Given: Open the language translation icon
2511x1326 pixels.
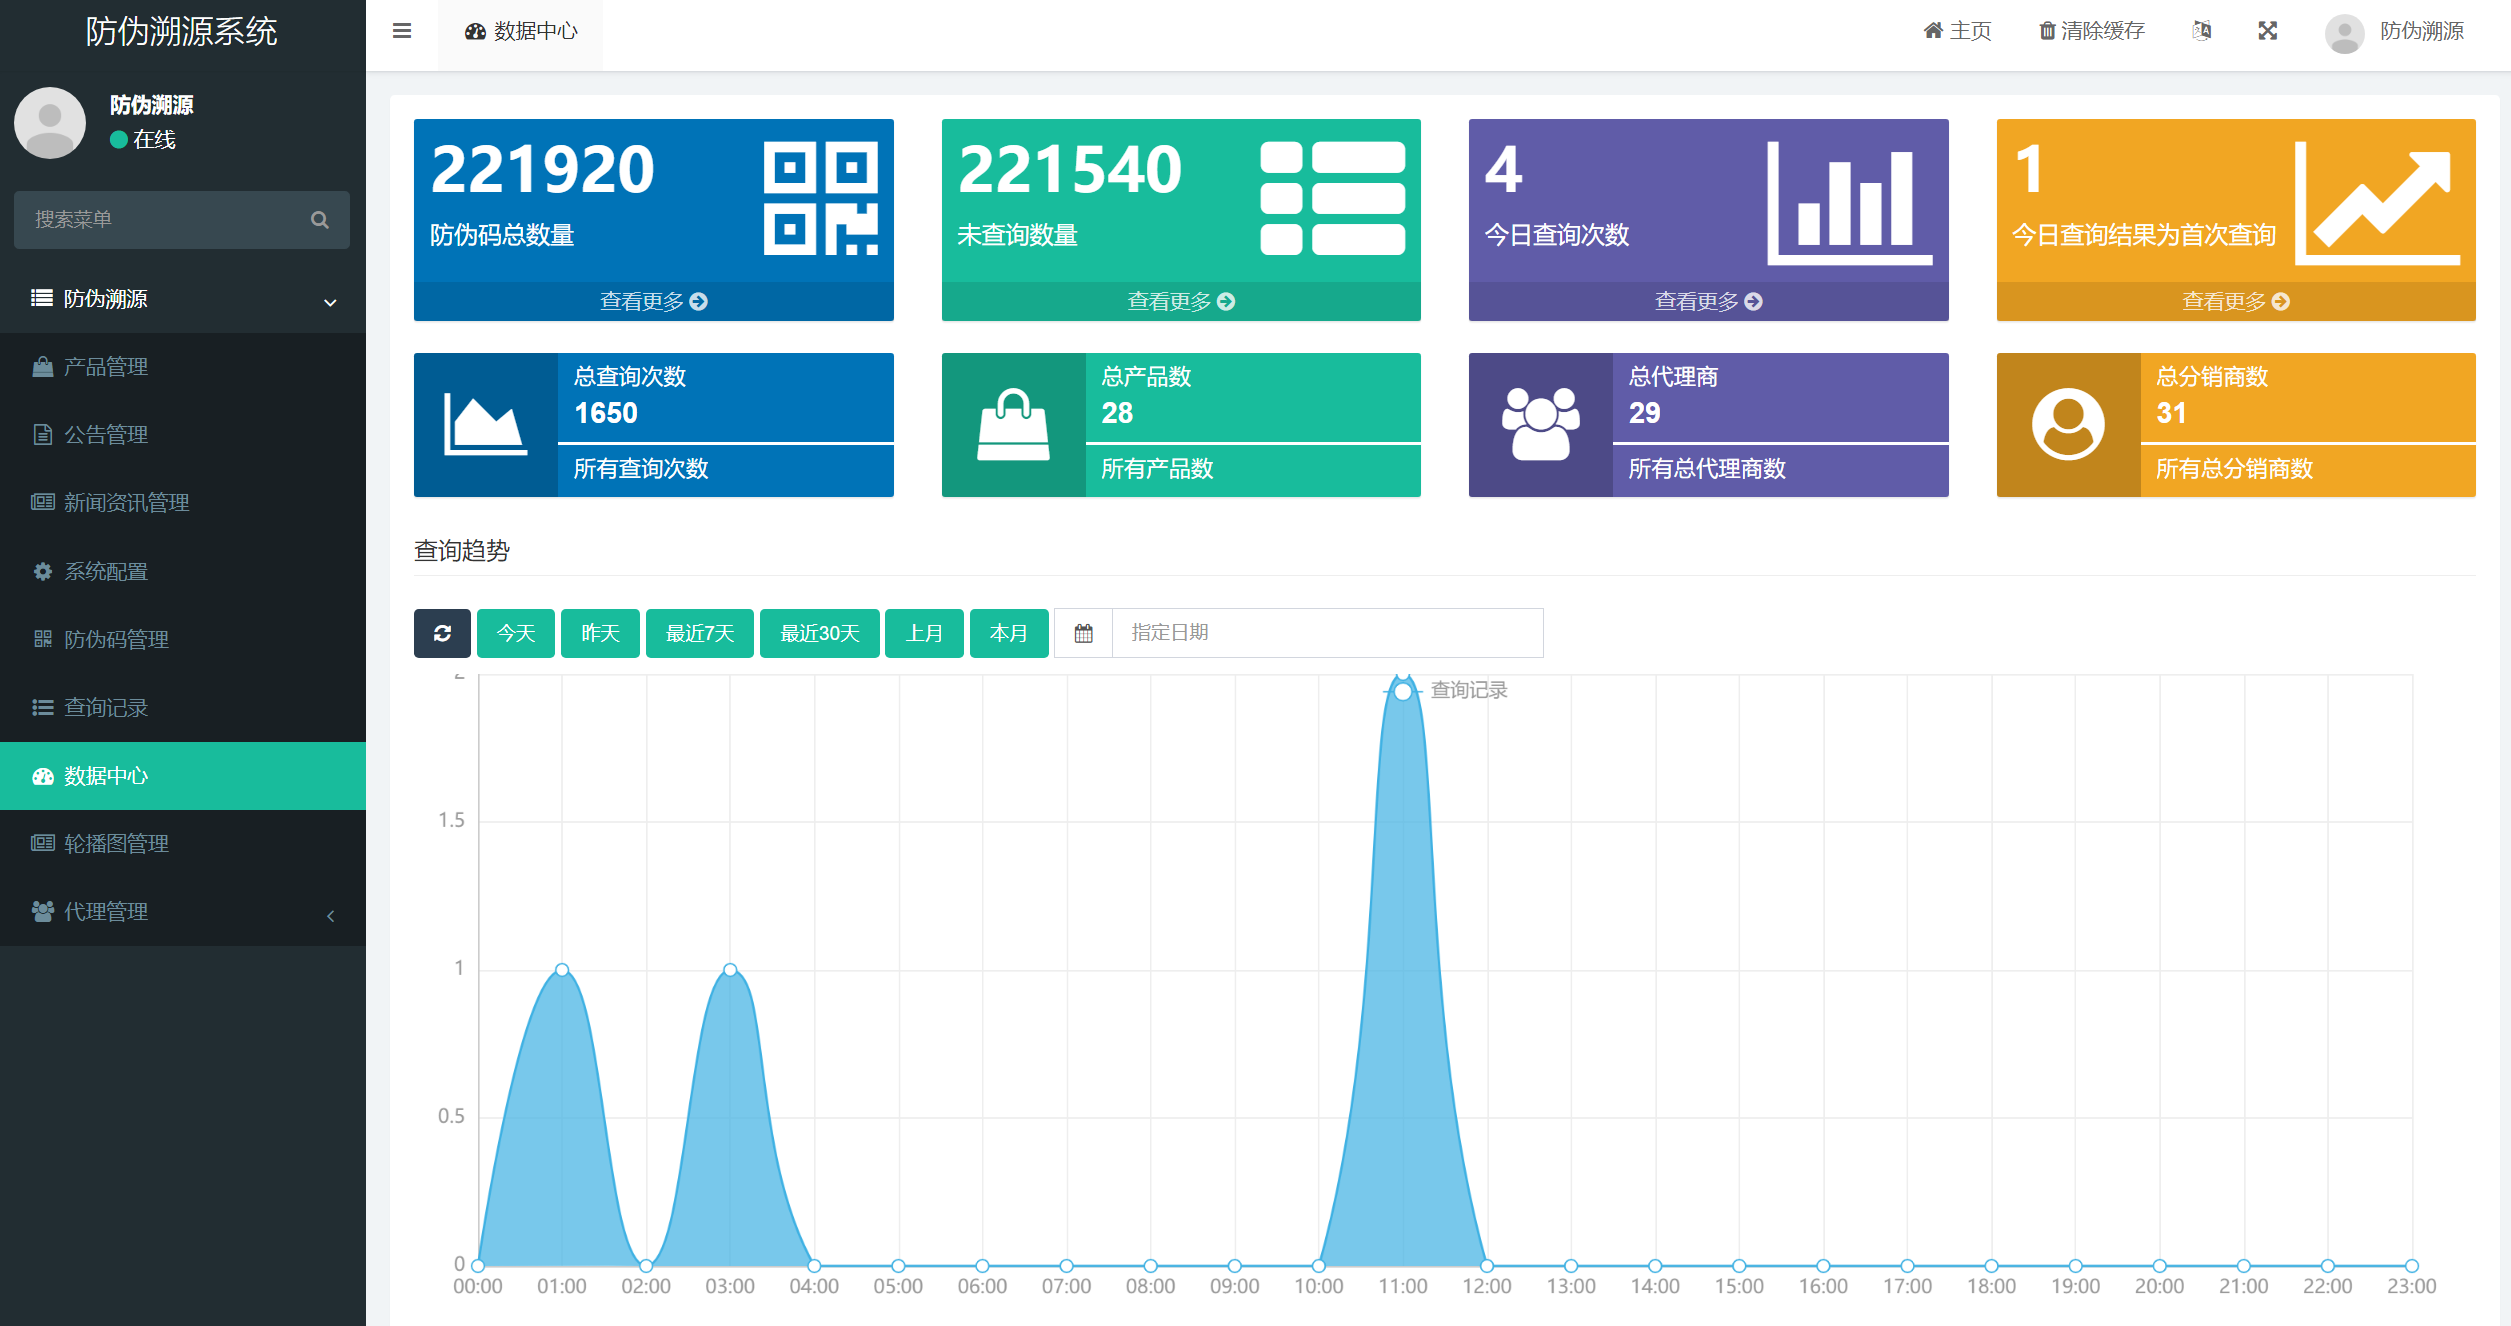Looking at the screenshot, I should (x=2201, y=31).
